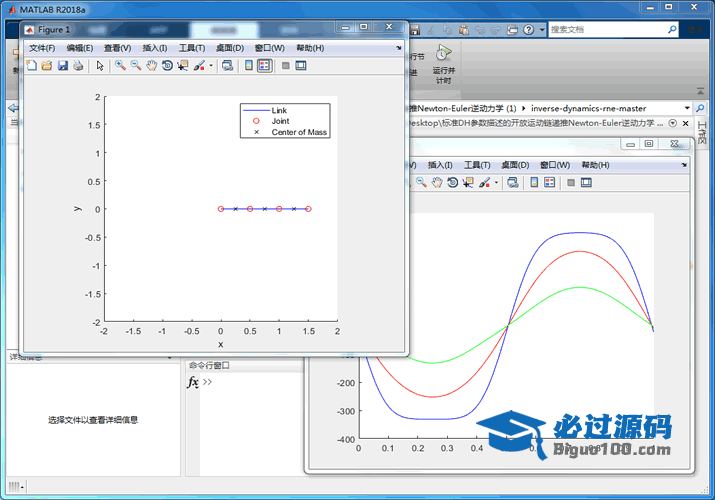The height and width of the screenshot is (500, 715).
Task: Activate Pan tool in second figure toolbar
Action: (x=437, y=183)
